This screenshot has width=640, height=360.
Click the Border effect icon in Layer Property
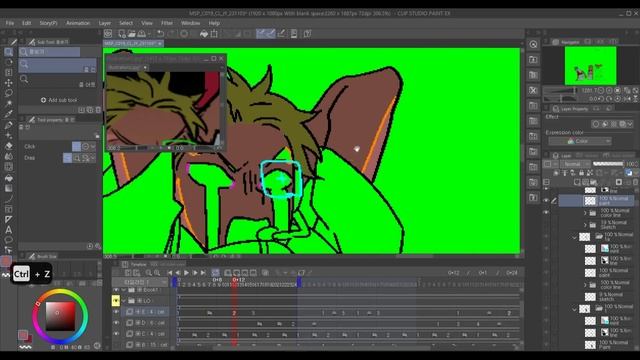click(x=596, y=124)
